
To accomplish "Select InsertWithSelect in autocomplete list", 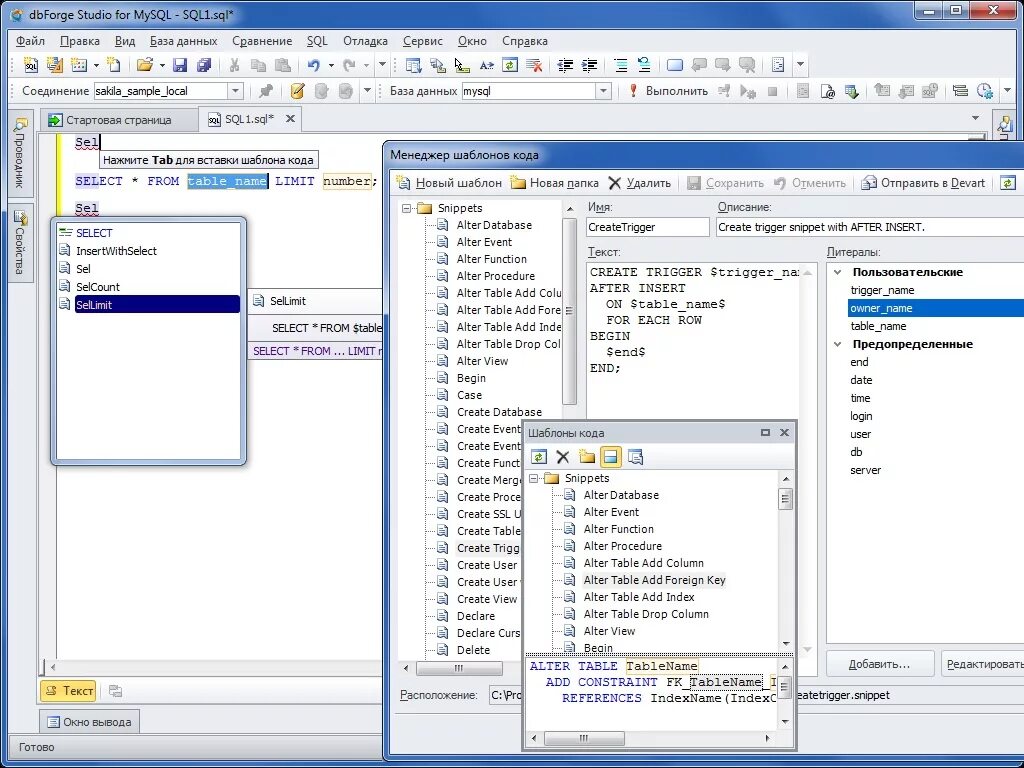I will click(x=116, y=251).
